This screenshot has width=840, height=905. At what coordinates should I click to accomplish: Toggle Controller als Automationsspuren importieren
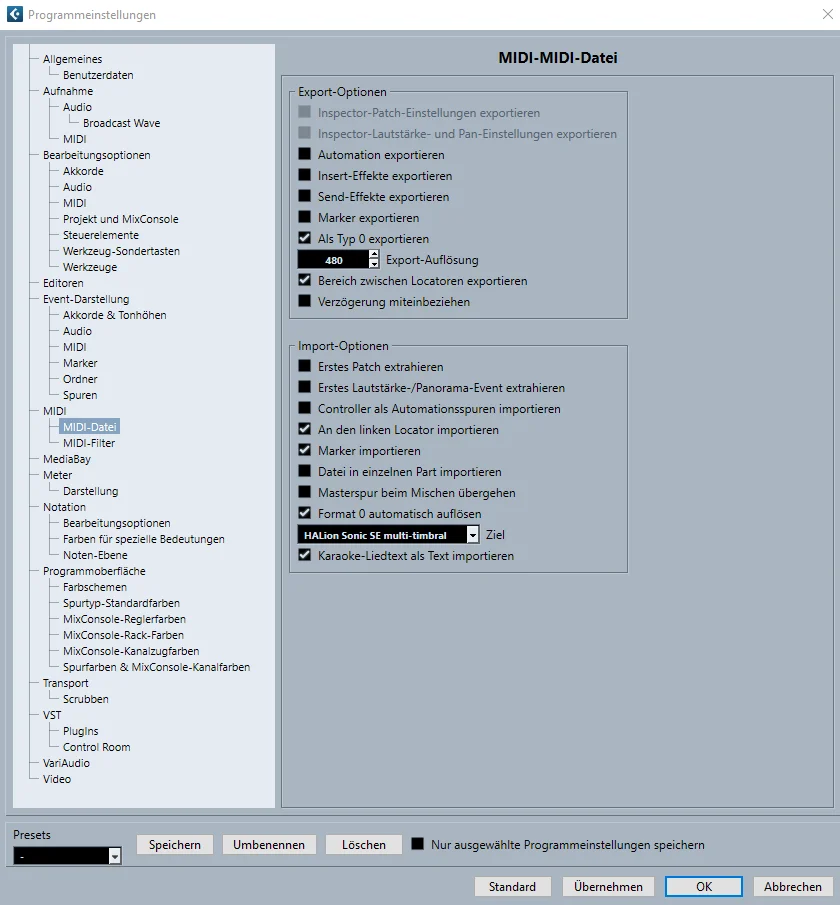tap(304, 408)
